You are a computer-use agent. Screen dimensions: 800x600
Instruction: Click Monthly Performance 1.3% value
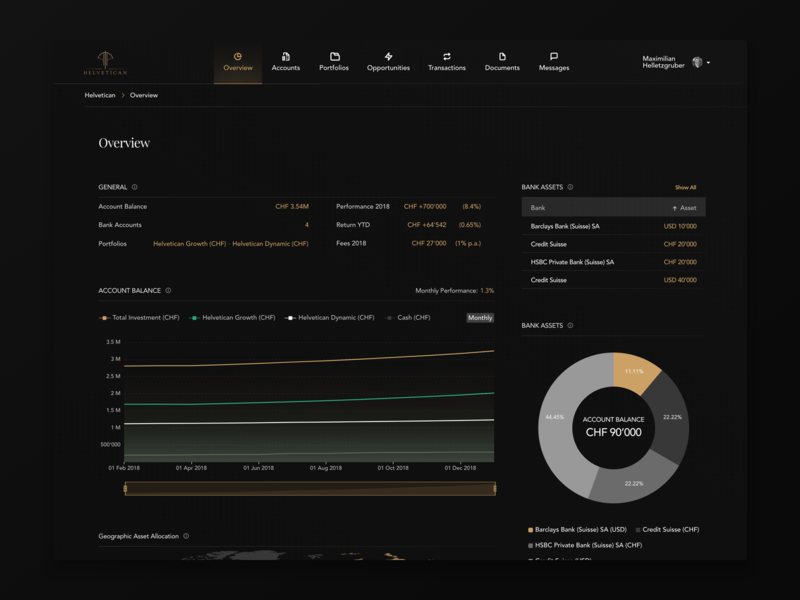click(487, 291)
